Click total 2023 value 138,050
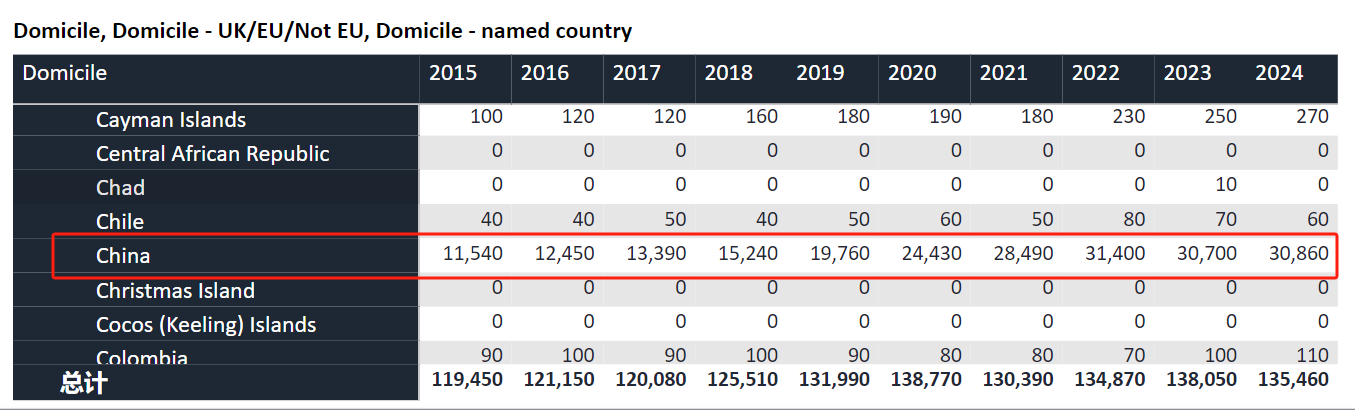1355x410 pixels. 1201,380
